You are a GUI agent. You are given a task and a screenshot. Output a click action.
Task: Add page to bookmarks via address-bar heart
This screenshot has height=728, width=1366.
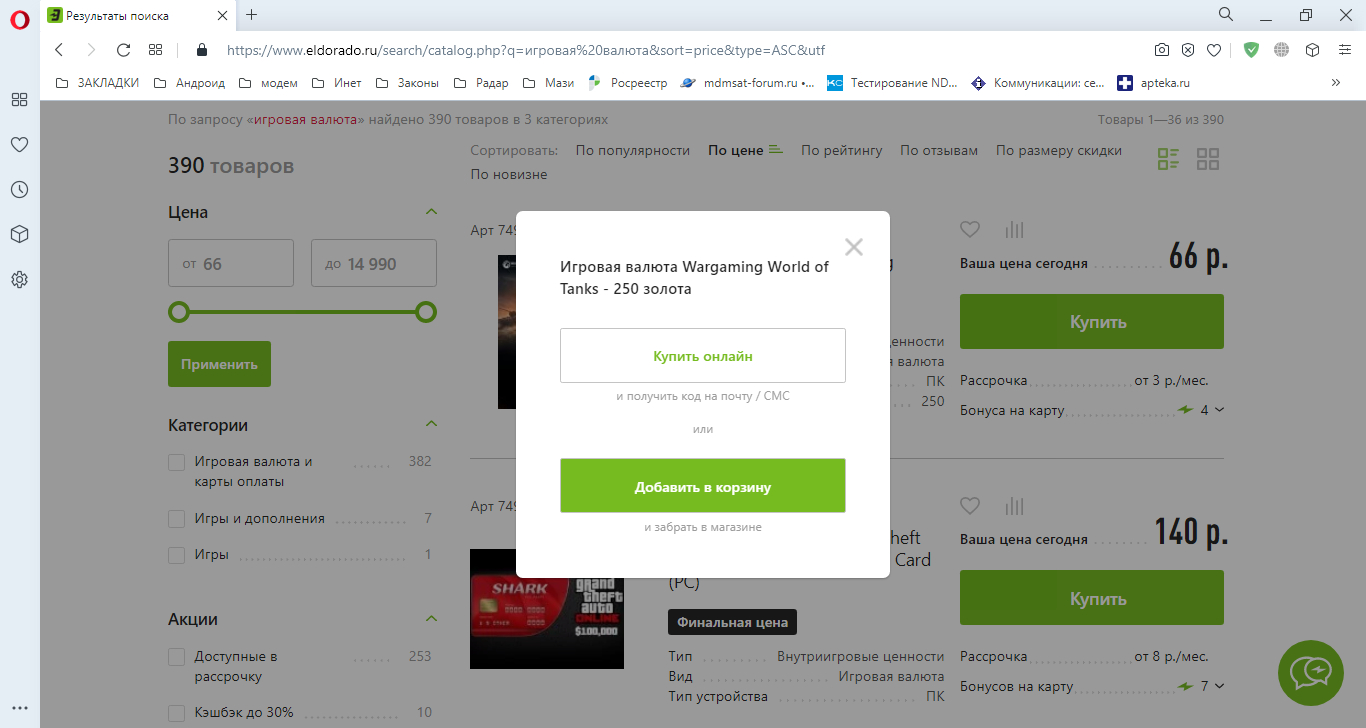tap(1214, 50)
